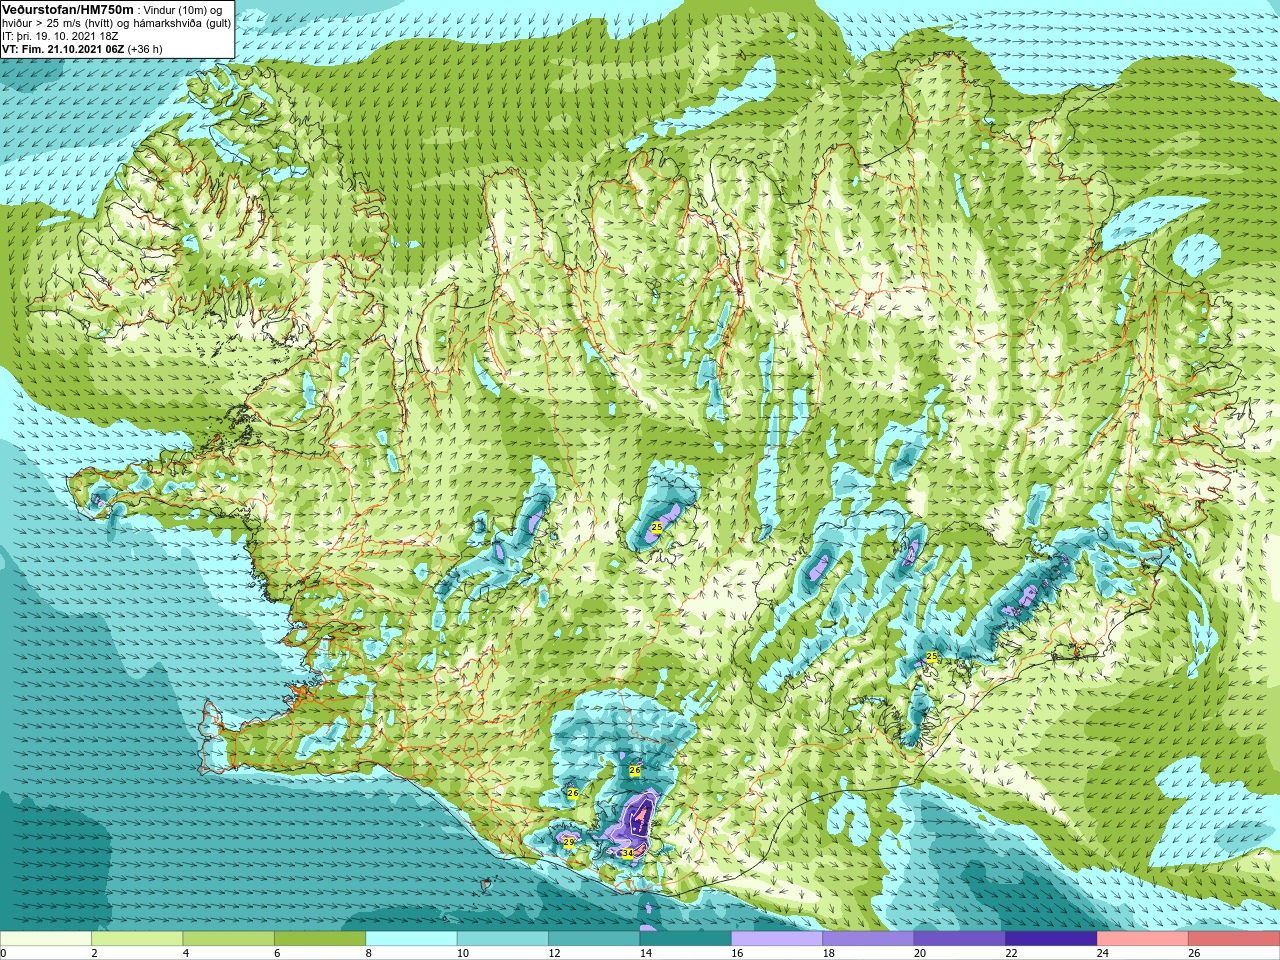Click the 'hámarkshviða (gult)' text
This screenshot has height=960, width=1280.
(x=183, y=23)
